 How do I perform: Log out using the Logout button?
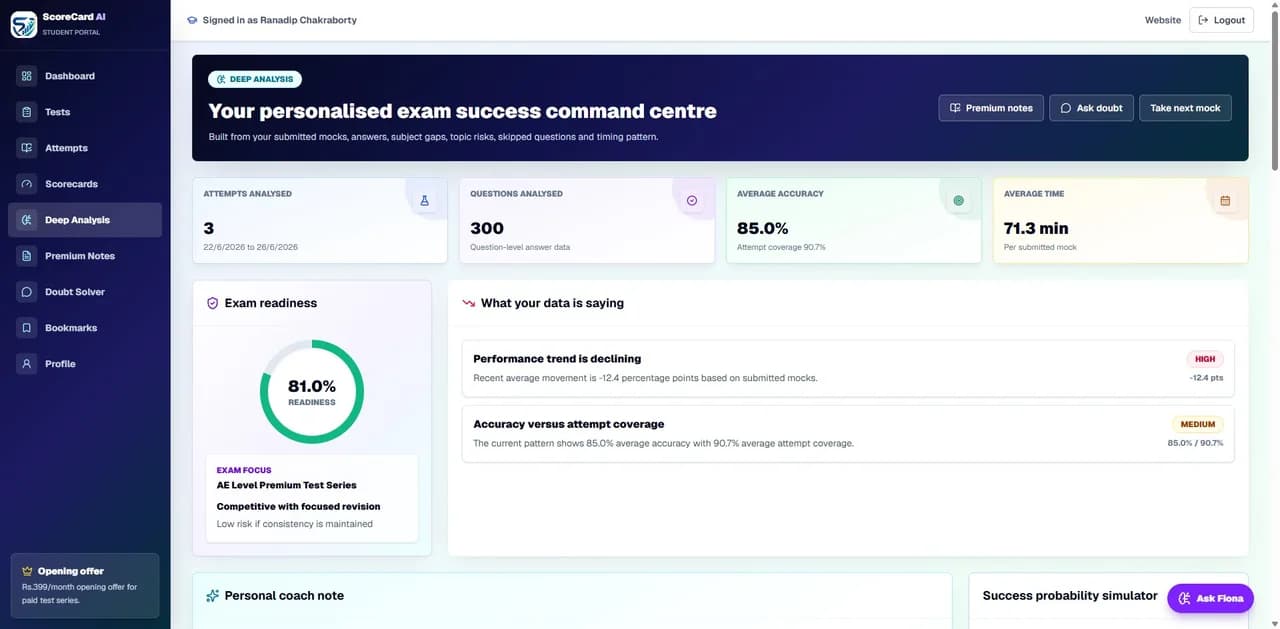[1221, 20]
